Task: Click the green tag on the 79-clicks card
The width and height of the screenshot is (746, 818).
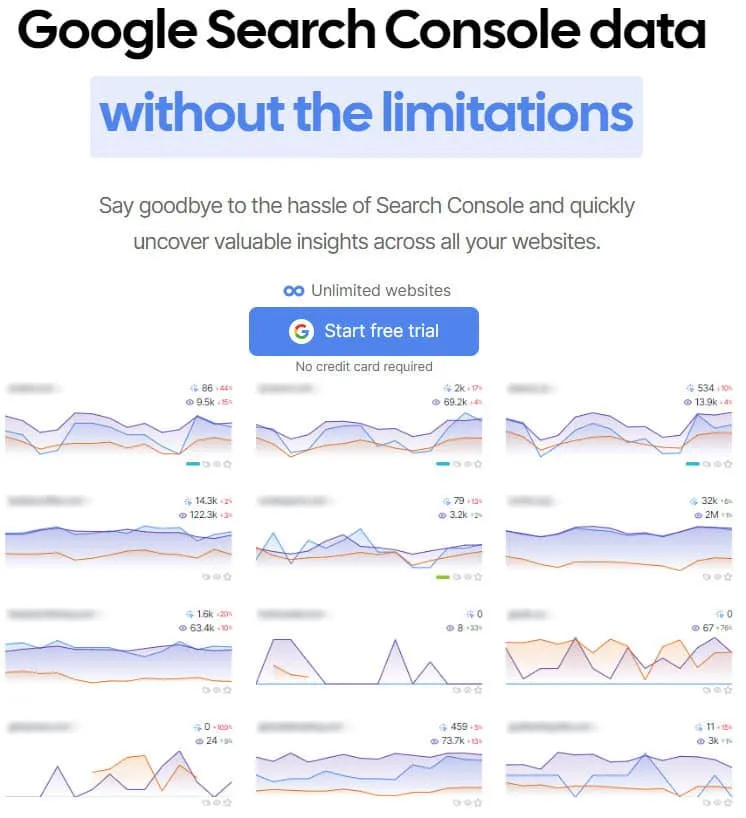Action: point(443,576)
